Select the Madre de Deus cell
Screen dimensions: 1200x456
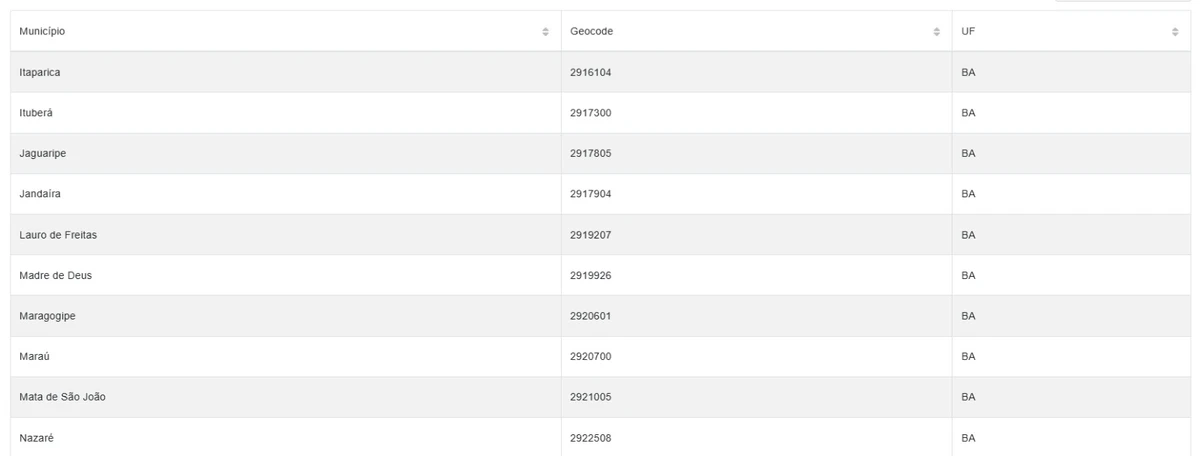[286, 275]
